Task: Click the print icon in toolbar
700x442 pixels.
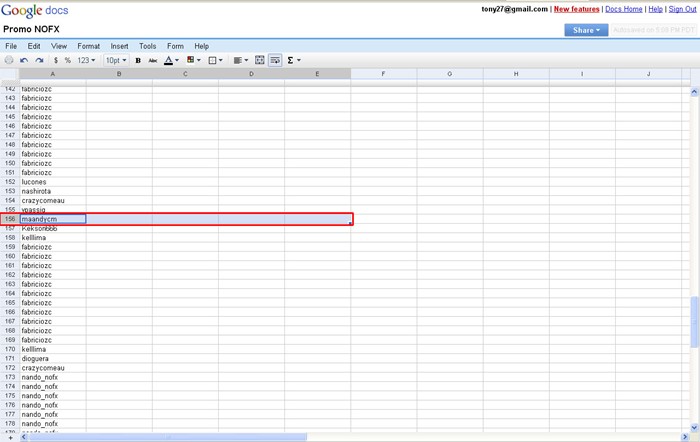Action: 9,60
